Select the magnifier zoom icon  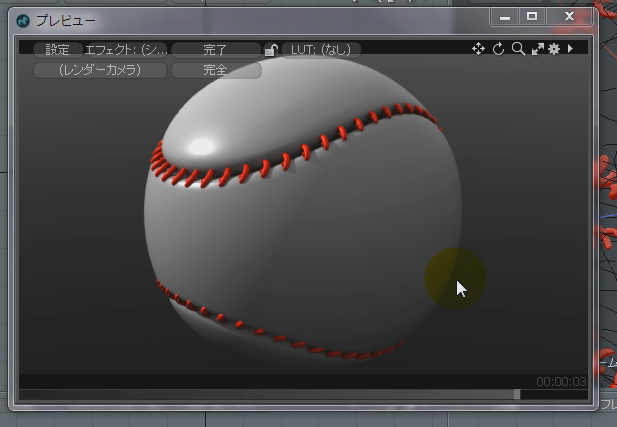click(x=518, y=49)
